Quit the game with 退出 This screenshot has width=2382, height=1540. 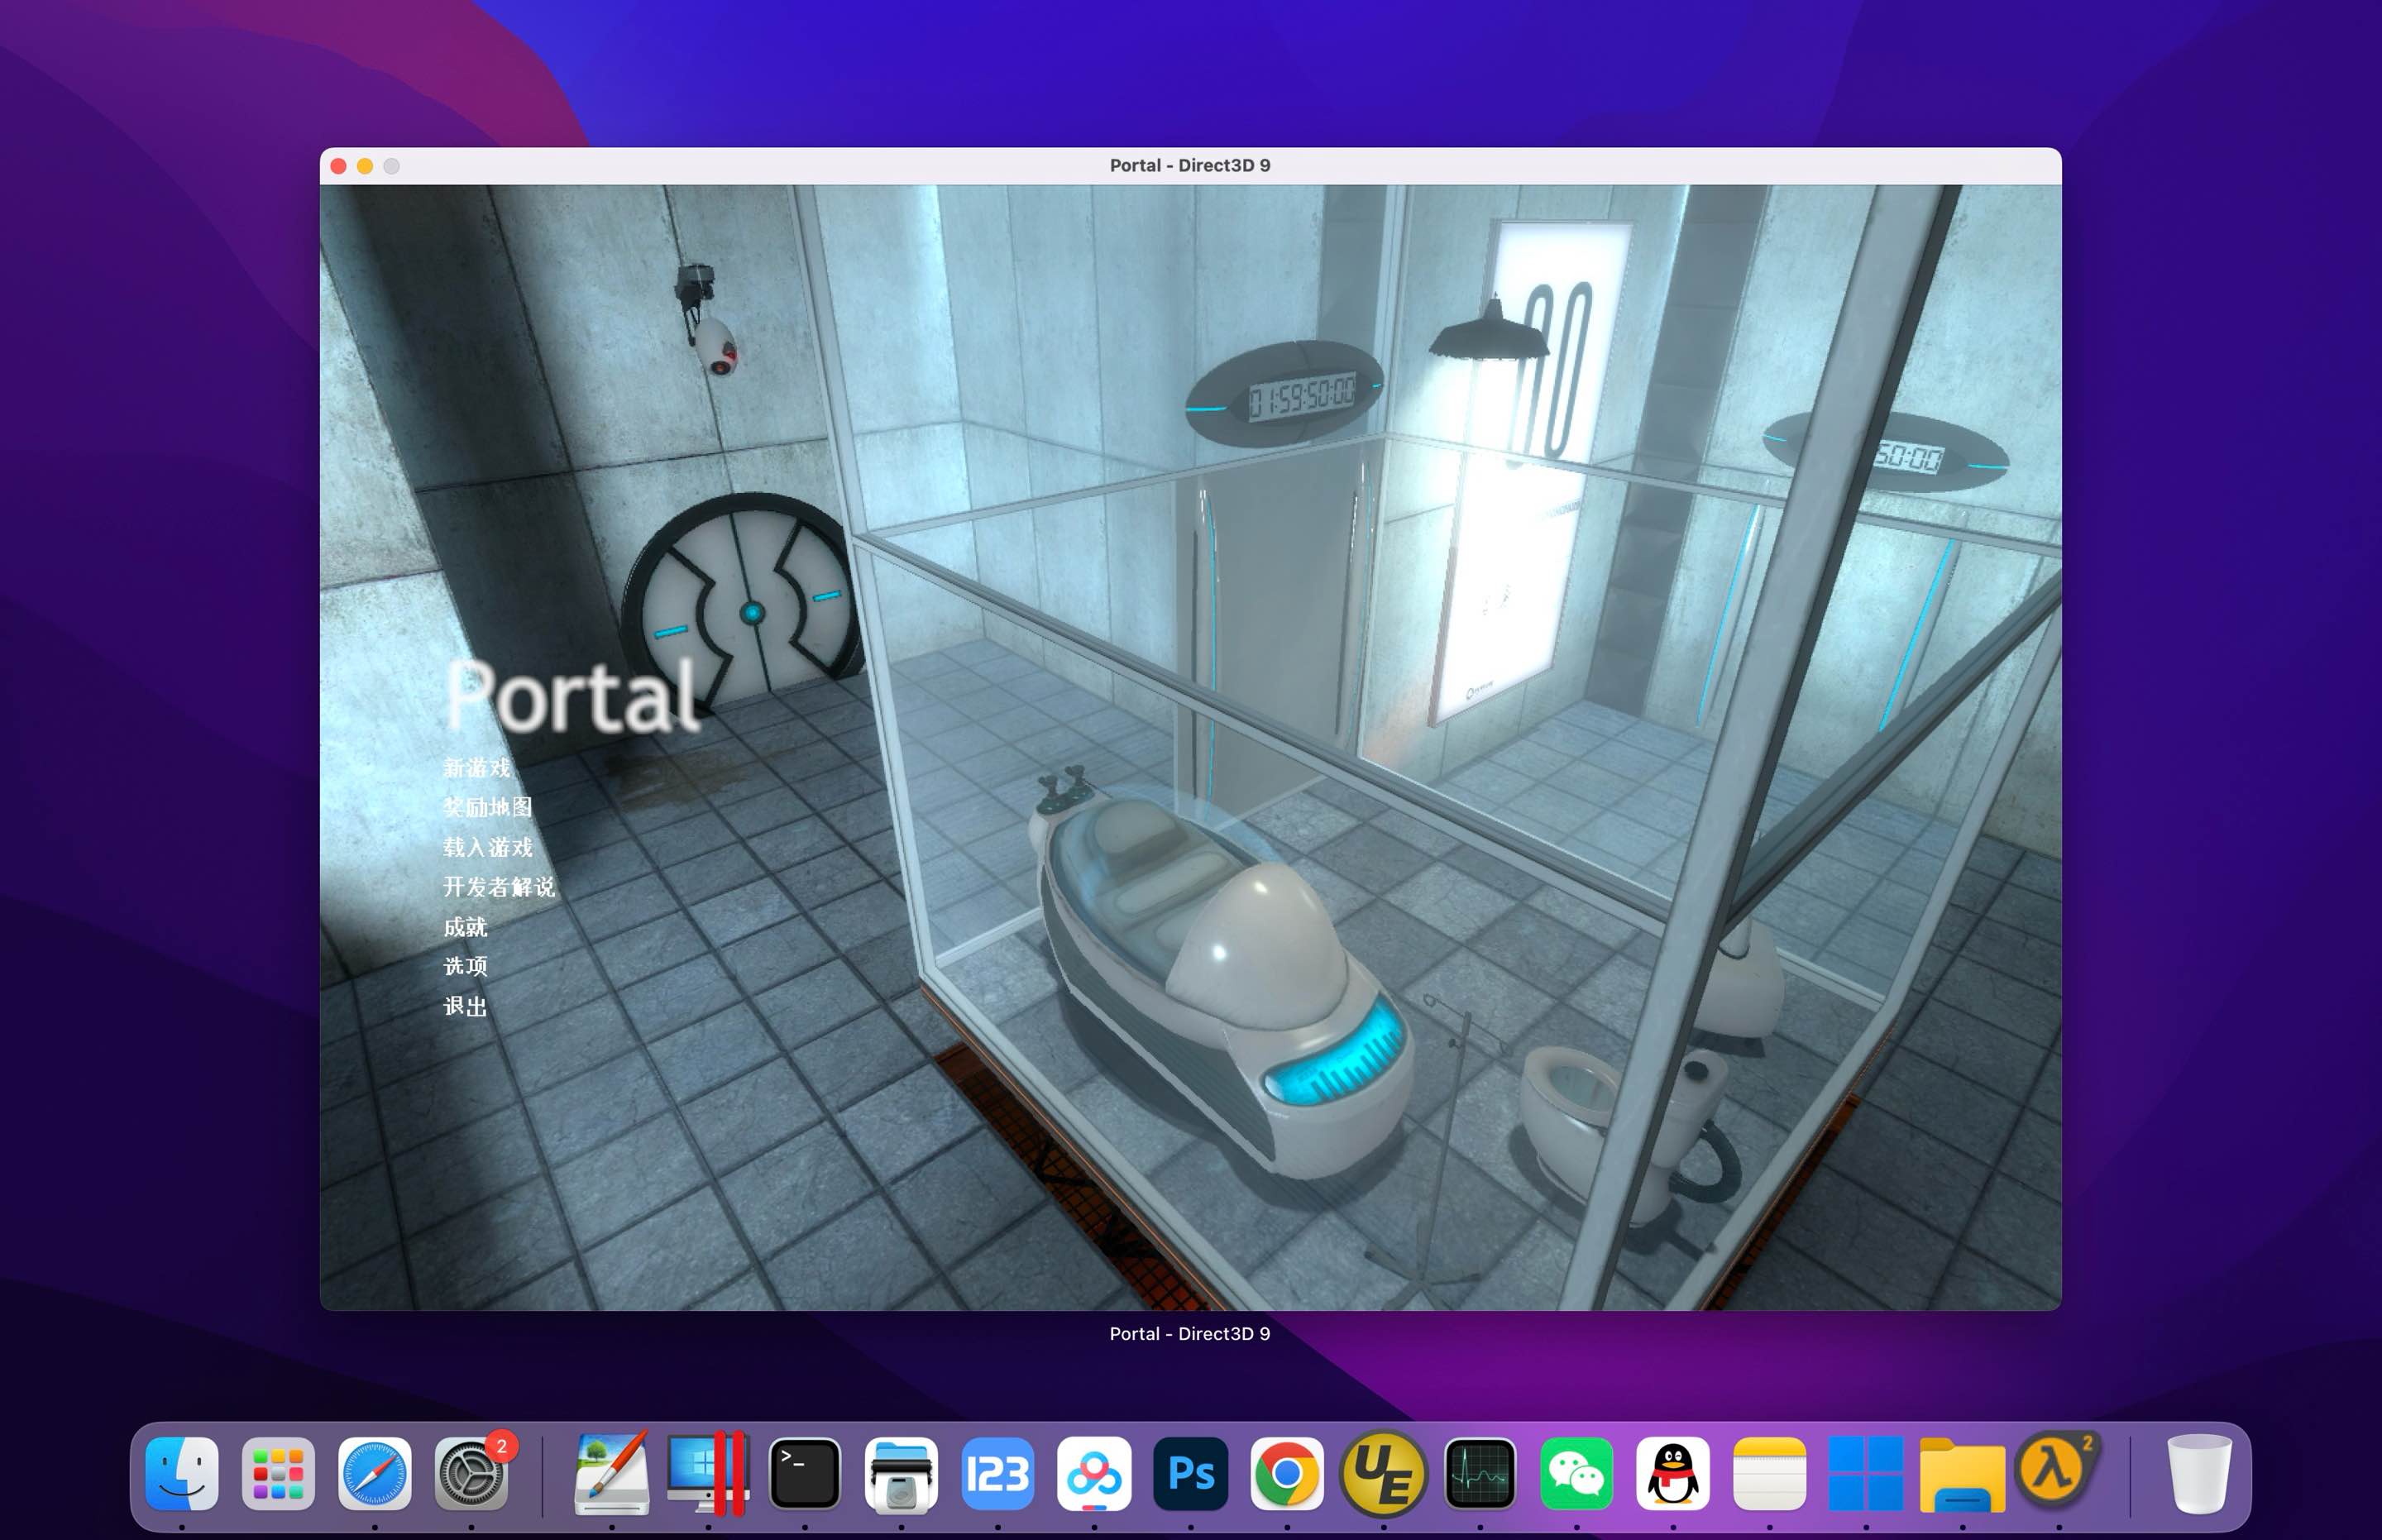point(466,1006)
